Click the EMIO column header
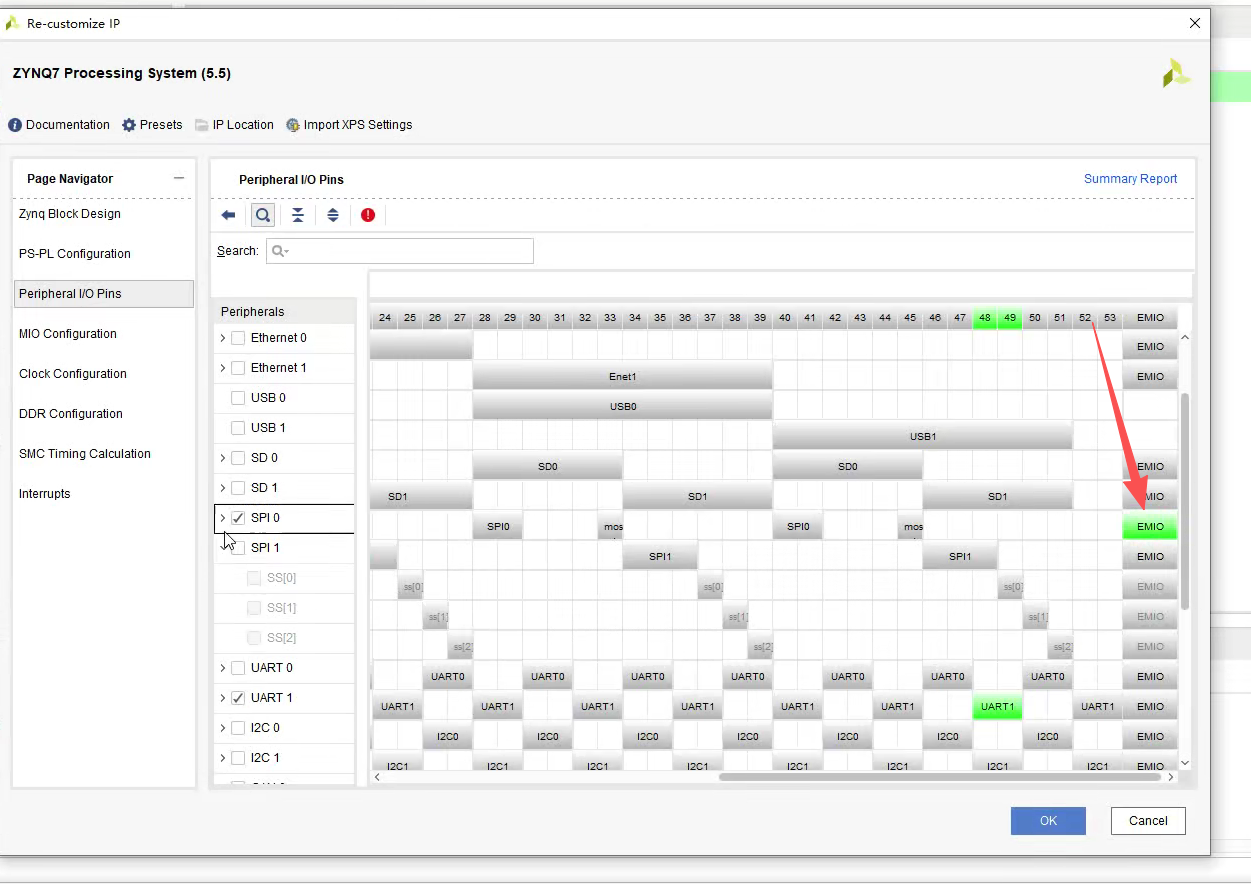 [1150, 318]
